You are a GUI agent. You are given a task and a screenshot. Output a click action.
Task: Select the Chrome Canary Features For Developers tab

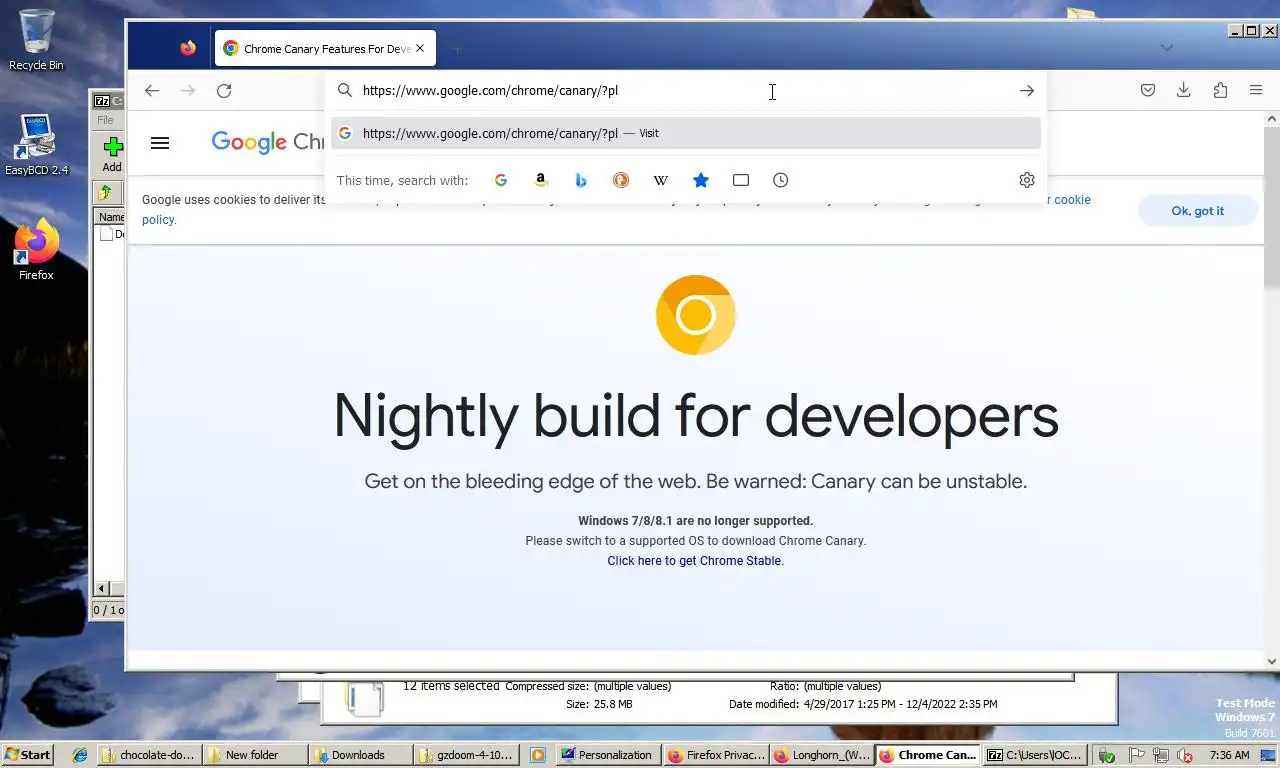(325, 48)
